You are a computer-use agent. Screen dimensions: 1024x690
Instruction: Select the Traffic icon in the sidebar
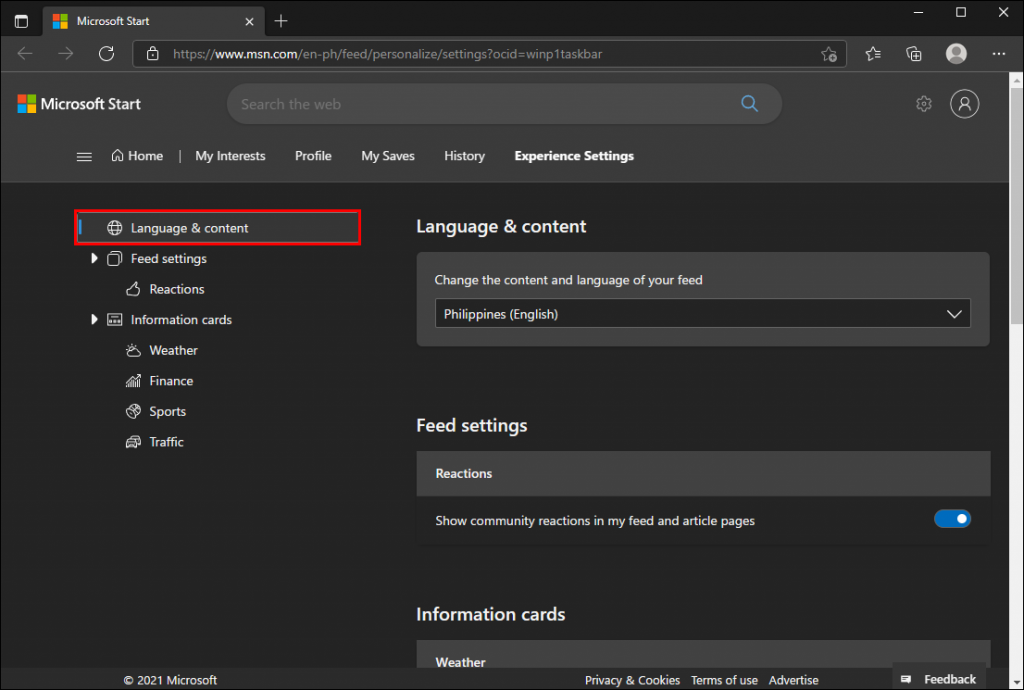click(x=134, y=442)
